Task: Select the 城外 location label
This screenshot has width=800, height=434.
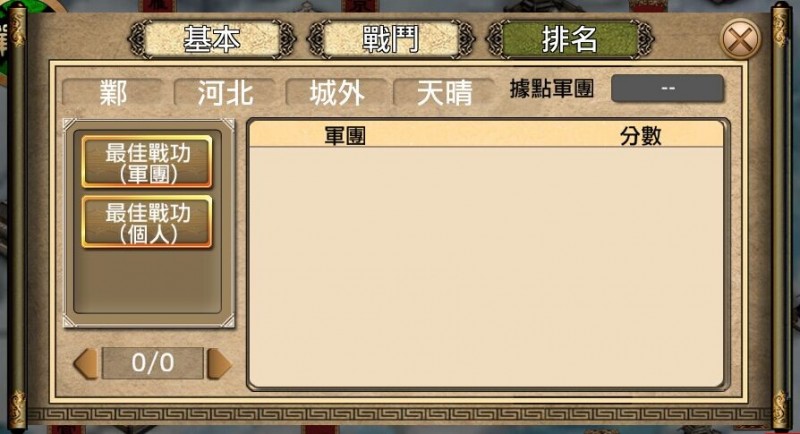Action: pyautogui.click(x=337, y=93)
